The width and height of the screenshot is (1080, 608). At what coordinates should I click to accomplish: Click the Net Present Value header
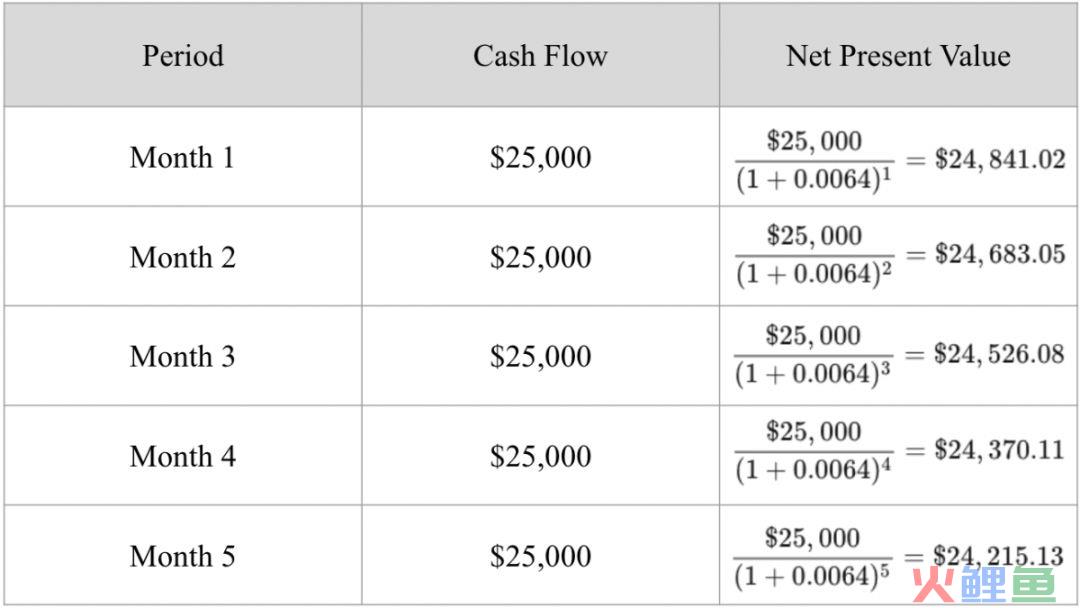pyautogui.click(x=898, y=56)
